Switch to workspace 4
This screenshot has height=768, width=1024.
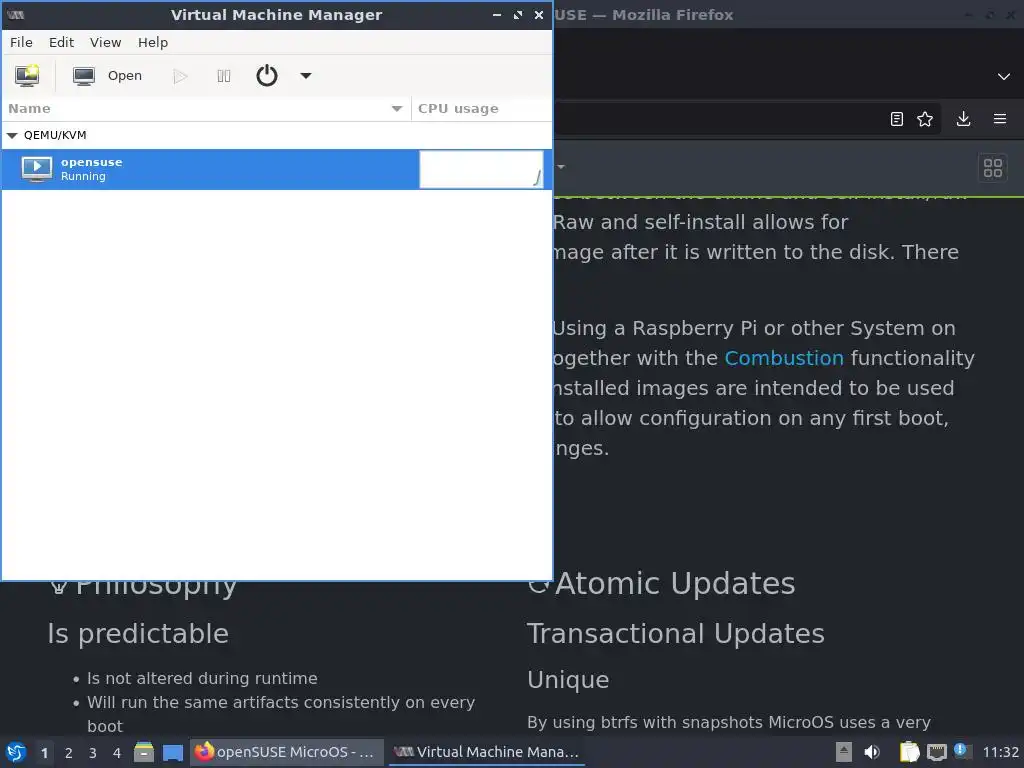coord(117,753)
